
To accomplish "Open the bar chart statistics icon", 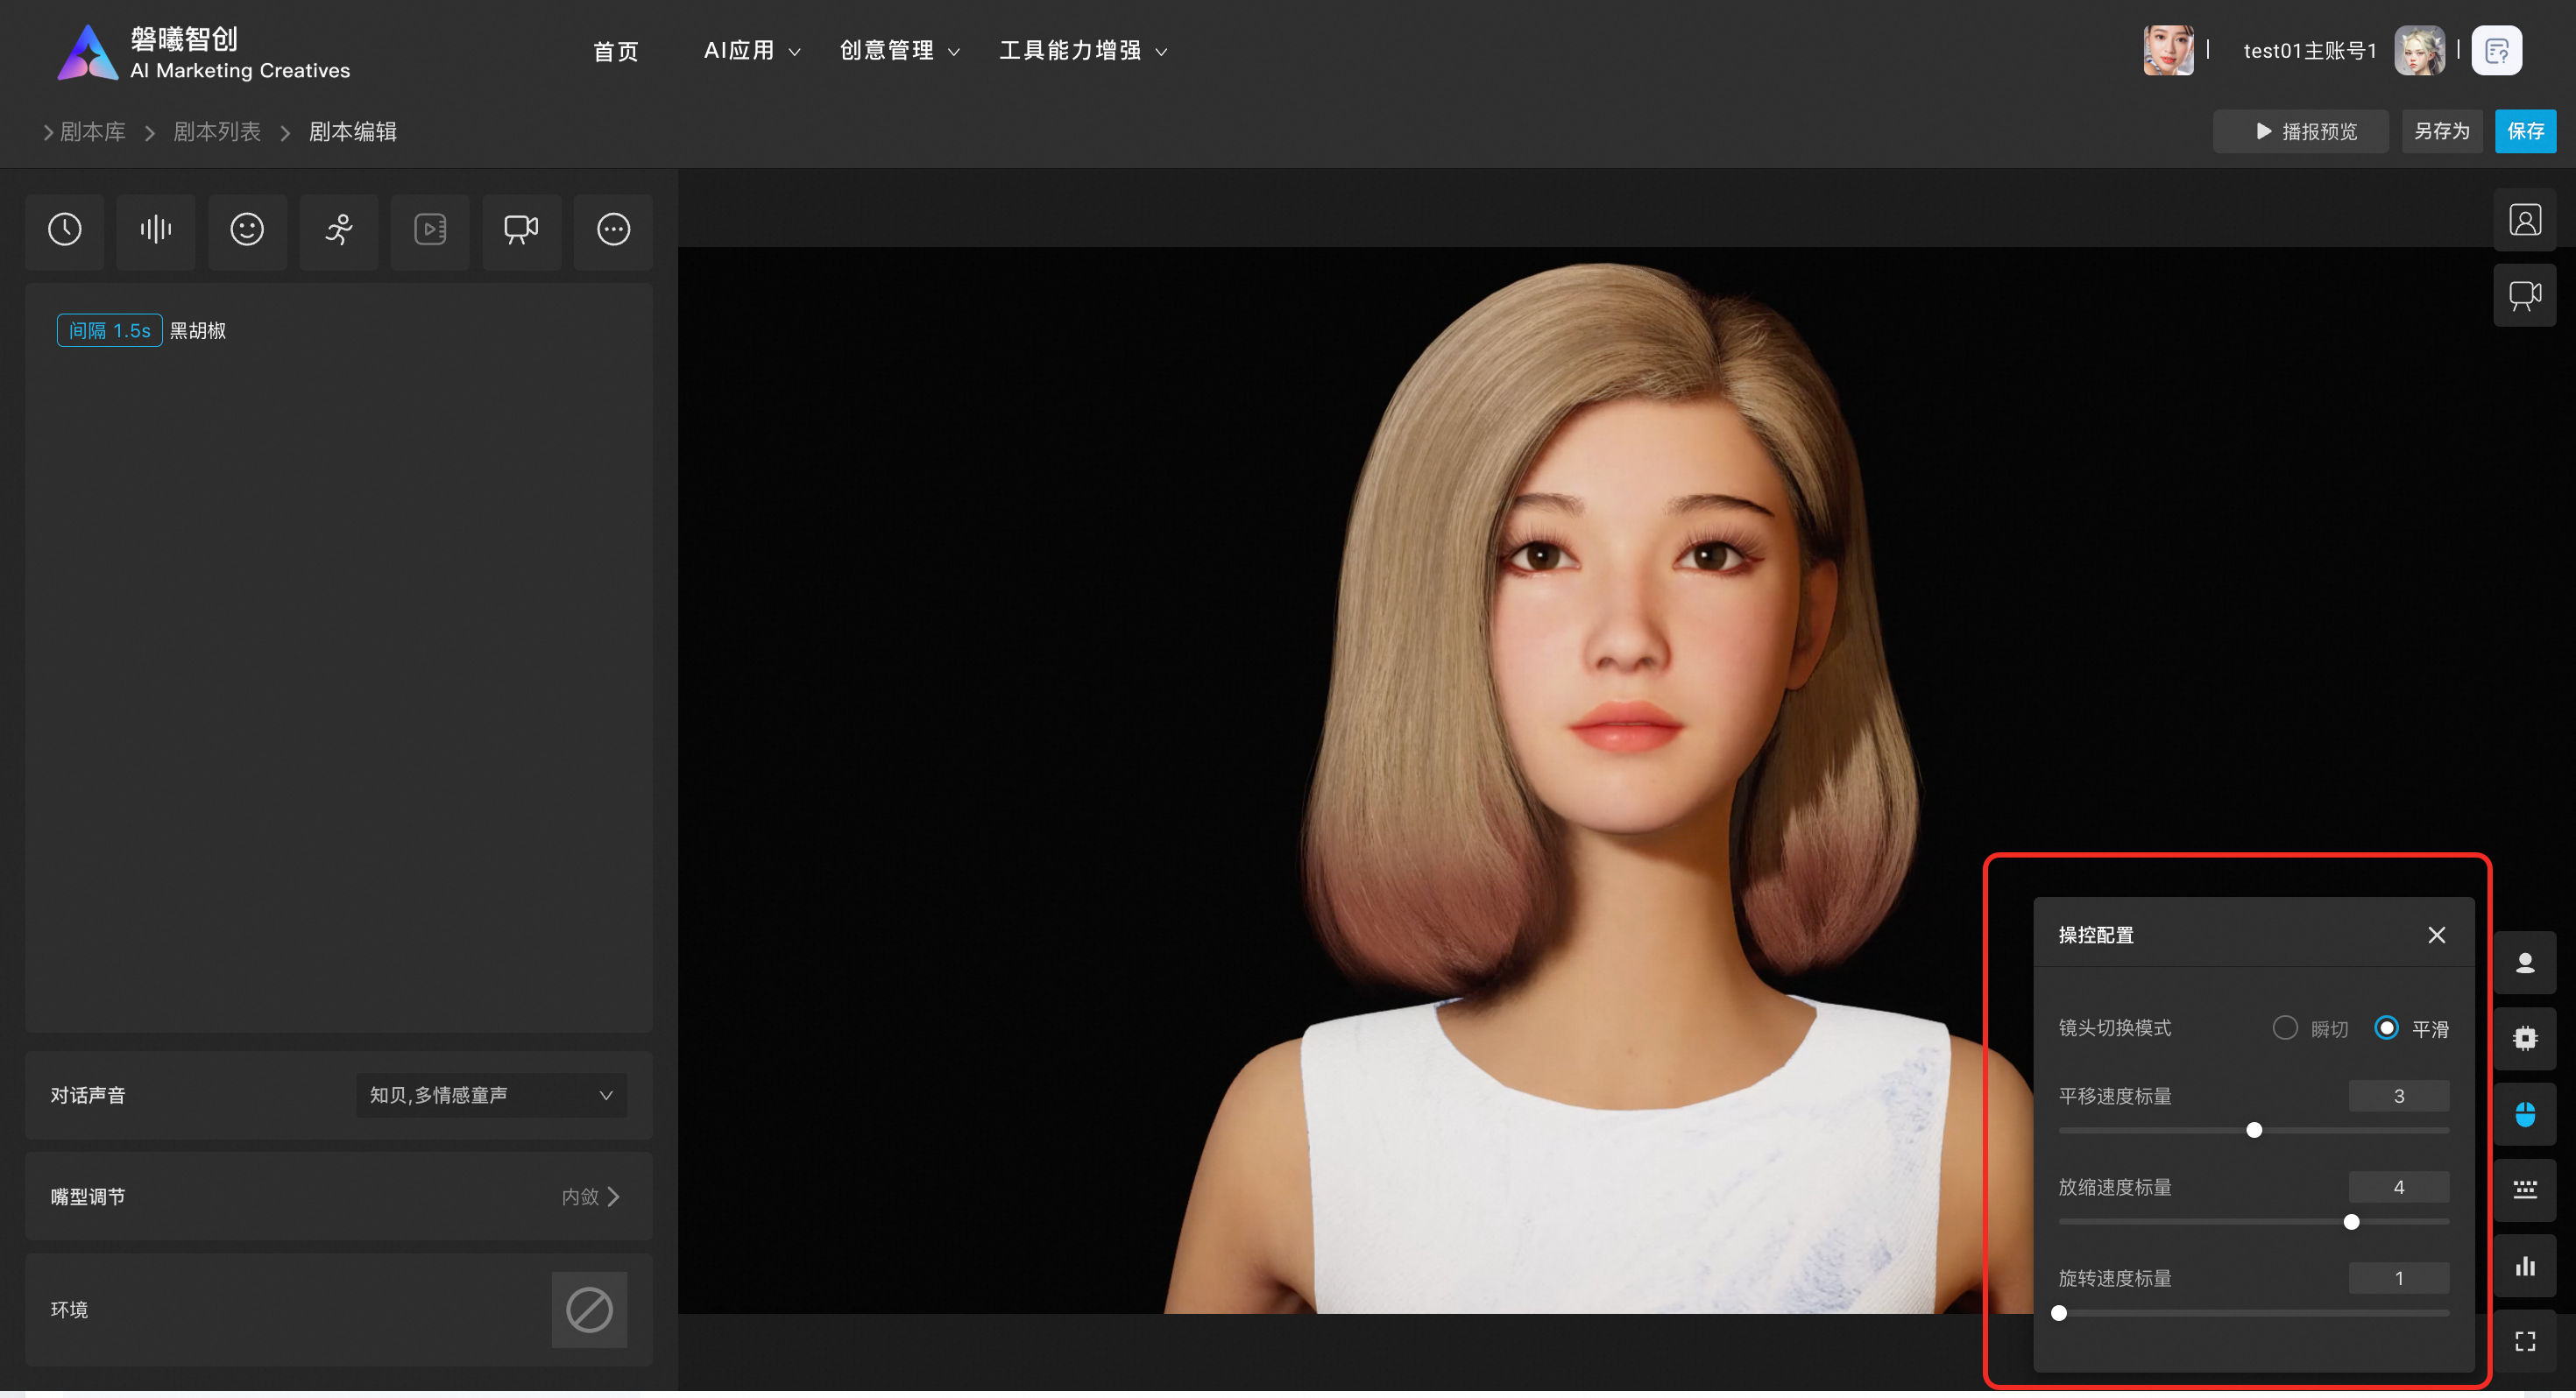I will (x=2525, y=1266).
